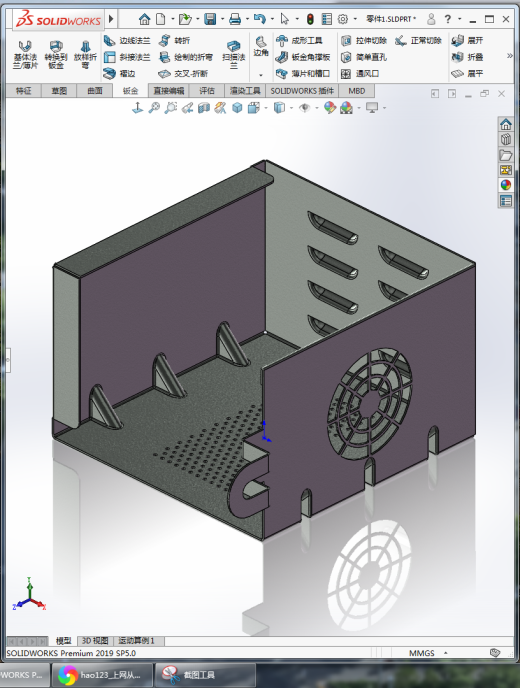The image size is (520, 688).
Task: Choose the 褶边 hem tool
Action: click(x=119, y=73)
